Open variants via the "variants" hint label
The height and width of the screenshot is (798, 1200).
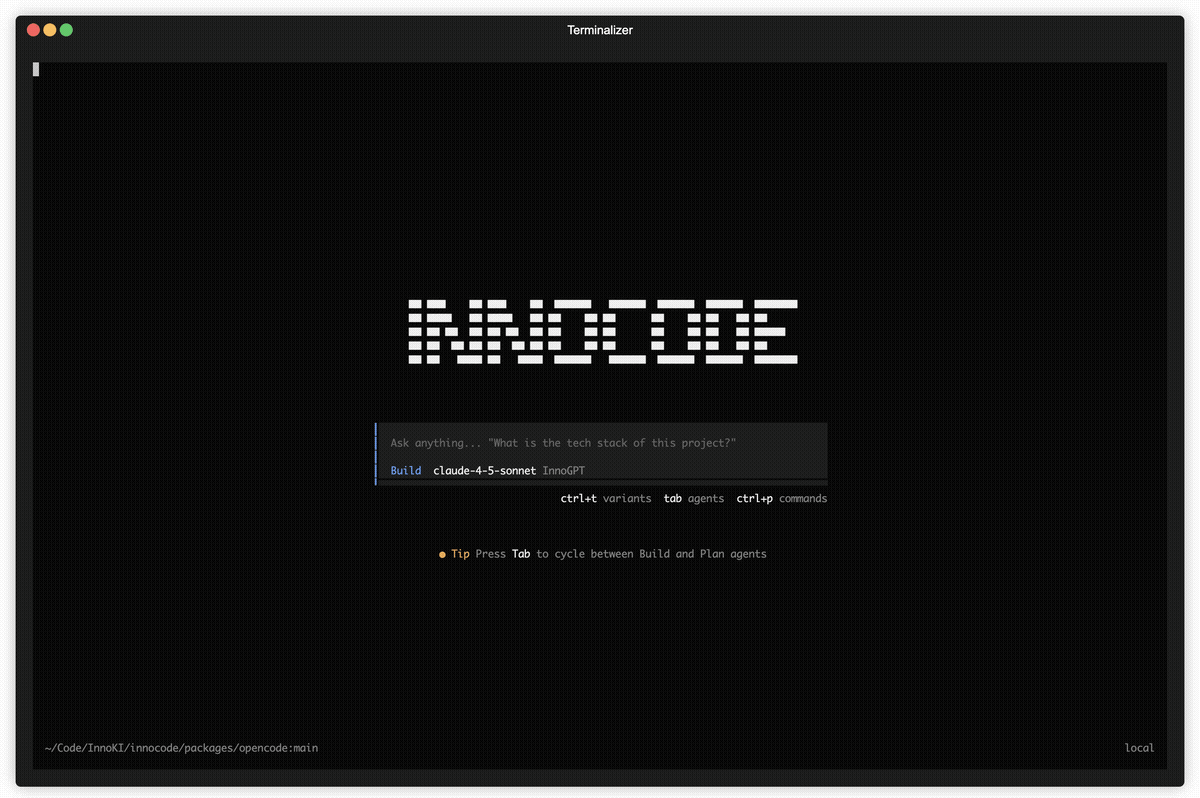point(627,498)
